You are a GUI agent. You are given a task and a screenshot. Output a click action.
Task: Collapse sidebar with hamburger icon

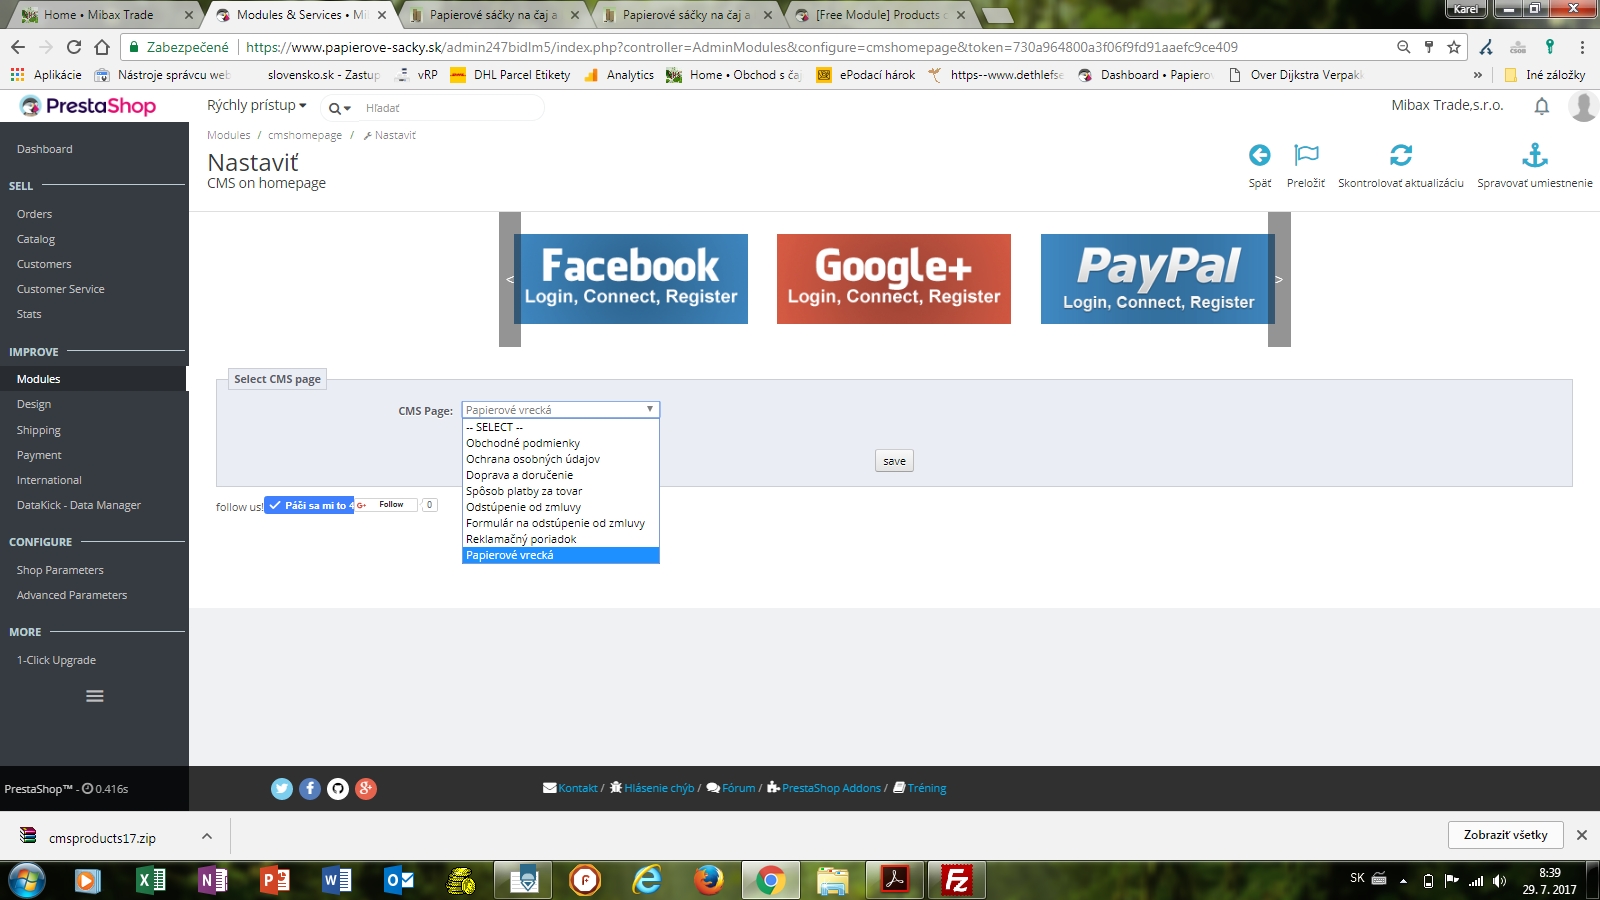(95, 696)
